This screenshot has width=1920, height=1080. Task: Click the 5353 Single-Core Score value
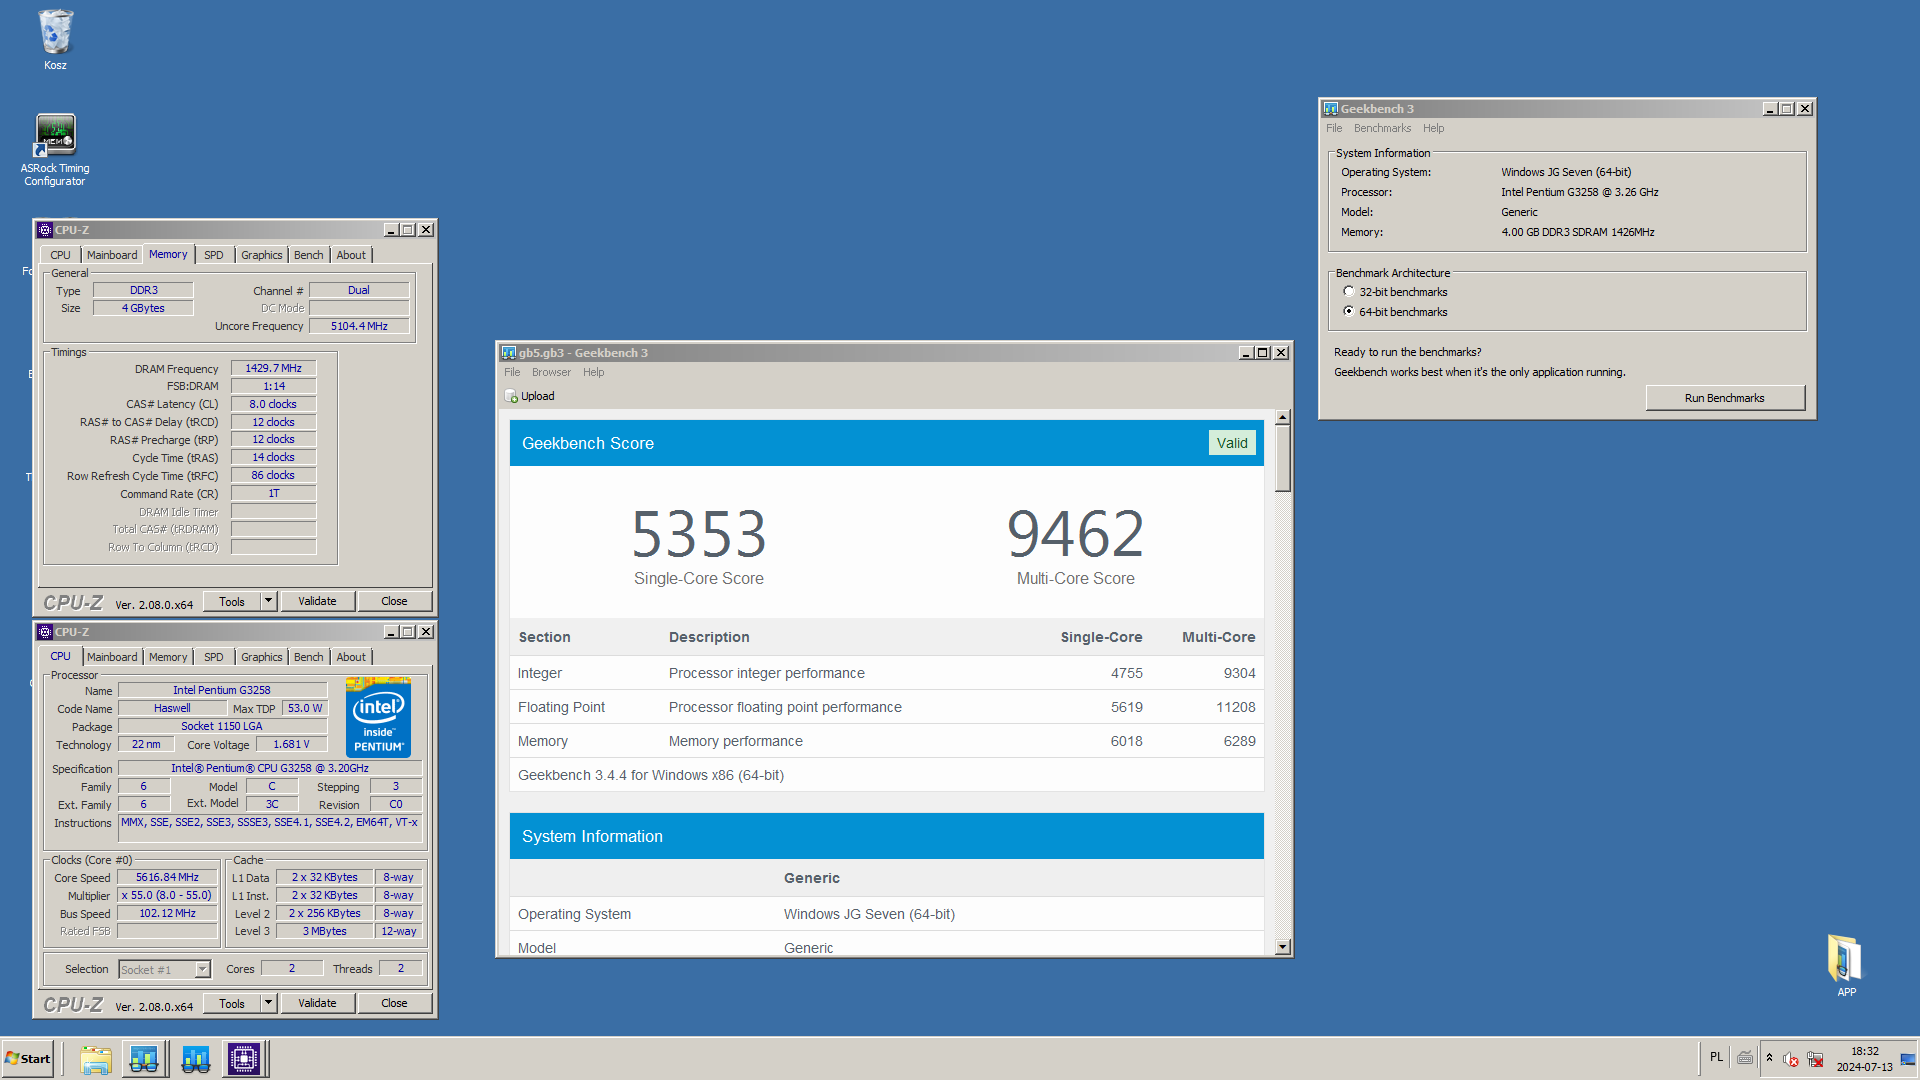tap(699, 534)
